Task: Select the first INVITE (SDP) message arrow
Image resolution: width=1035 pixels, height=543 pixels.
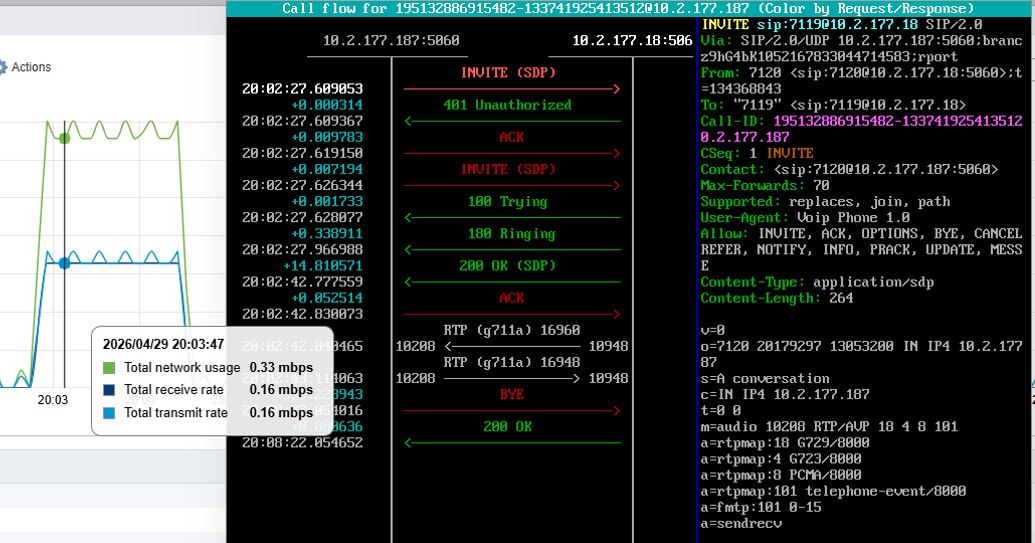Action: click(512, 88)
